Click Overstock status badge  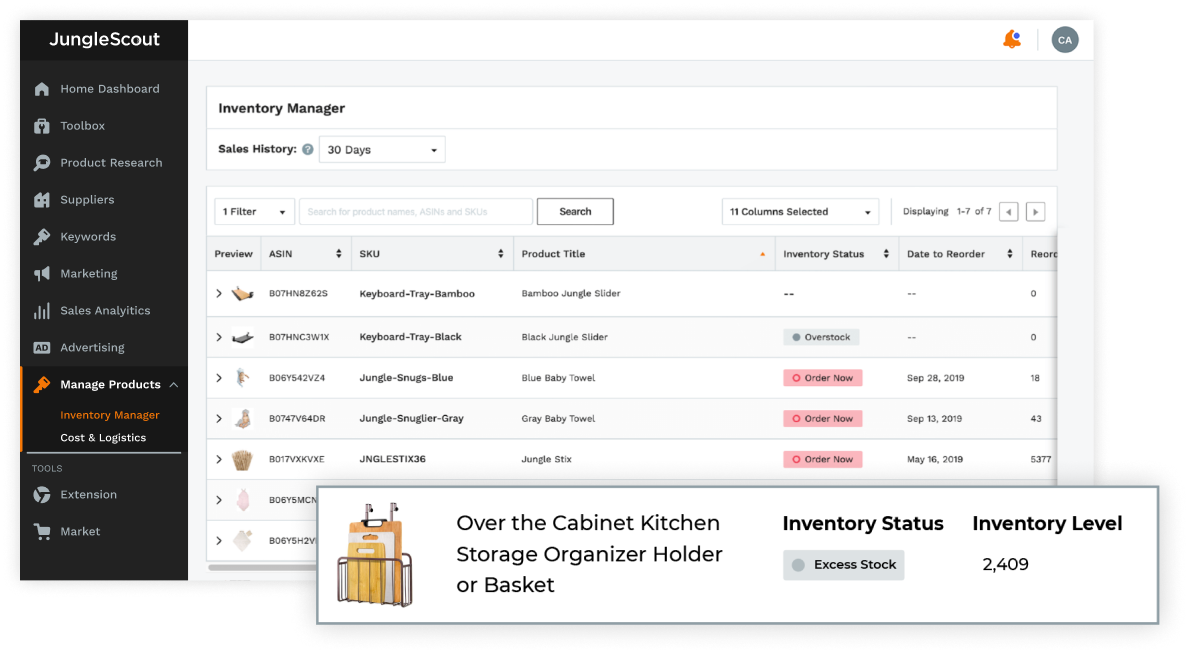[x=821, y=337]
